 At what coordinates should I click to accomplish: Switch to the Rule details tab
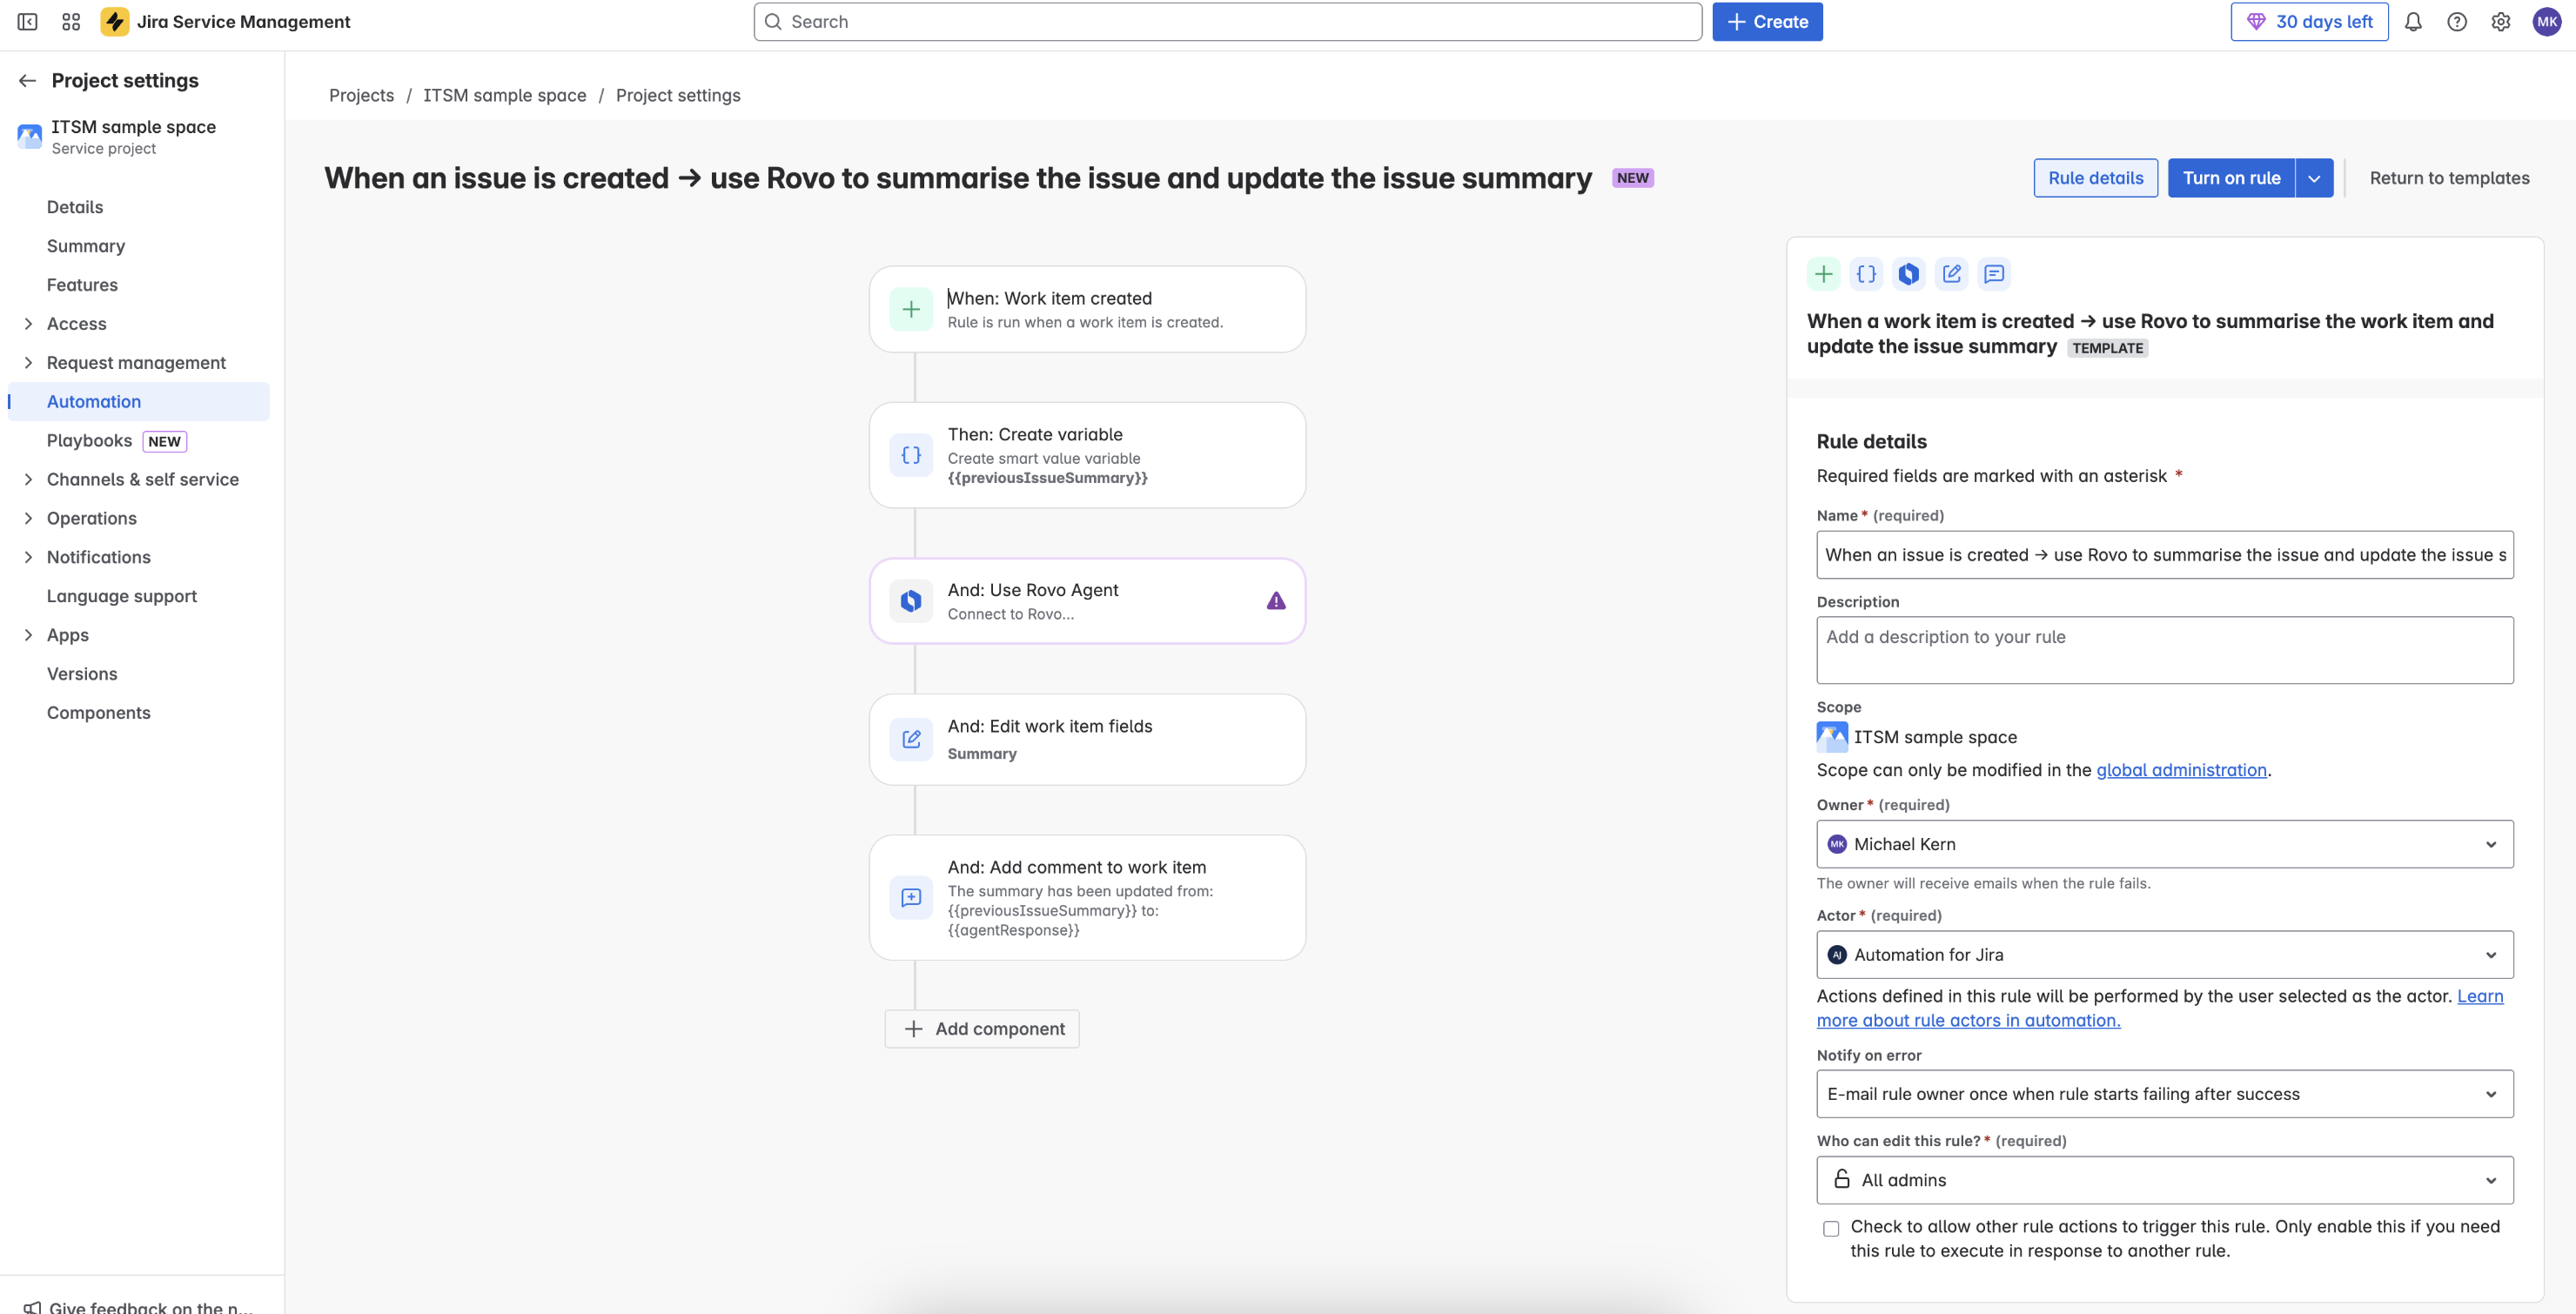[2095, 177]
